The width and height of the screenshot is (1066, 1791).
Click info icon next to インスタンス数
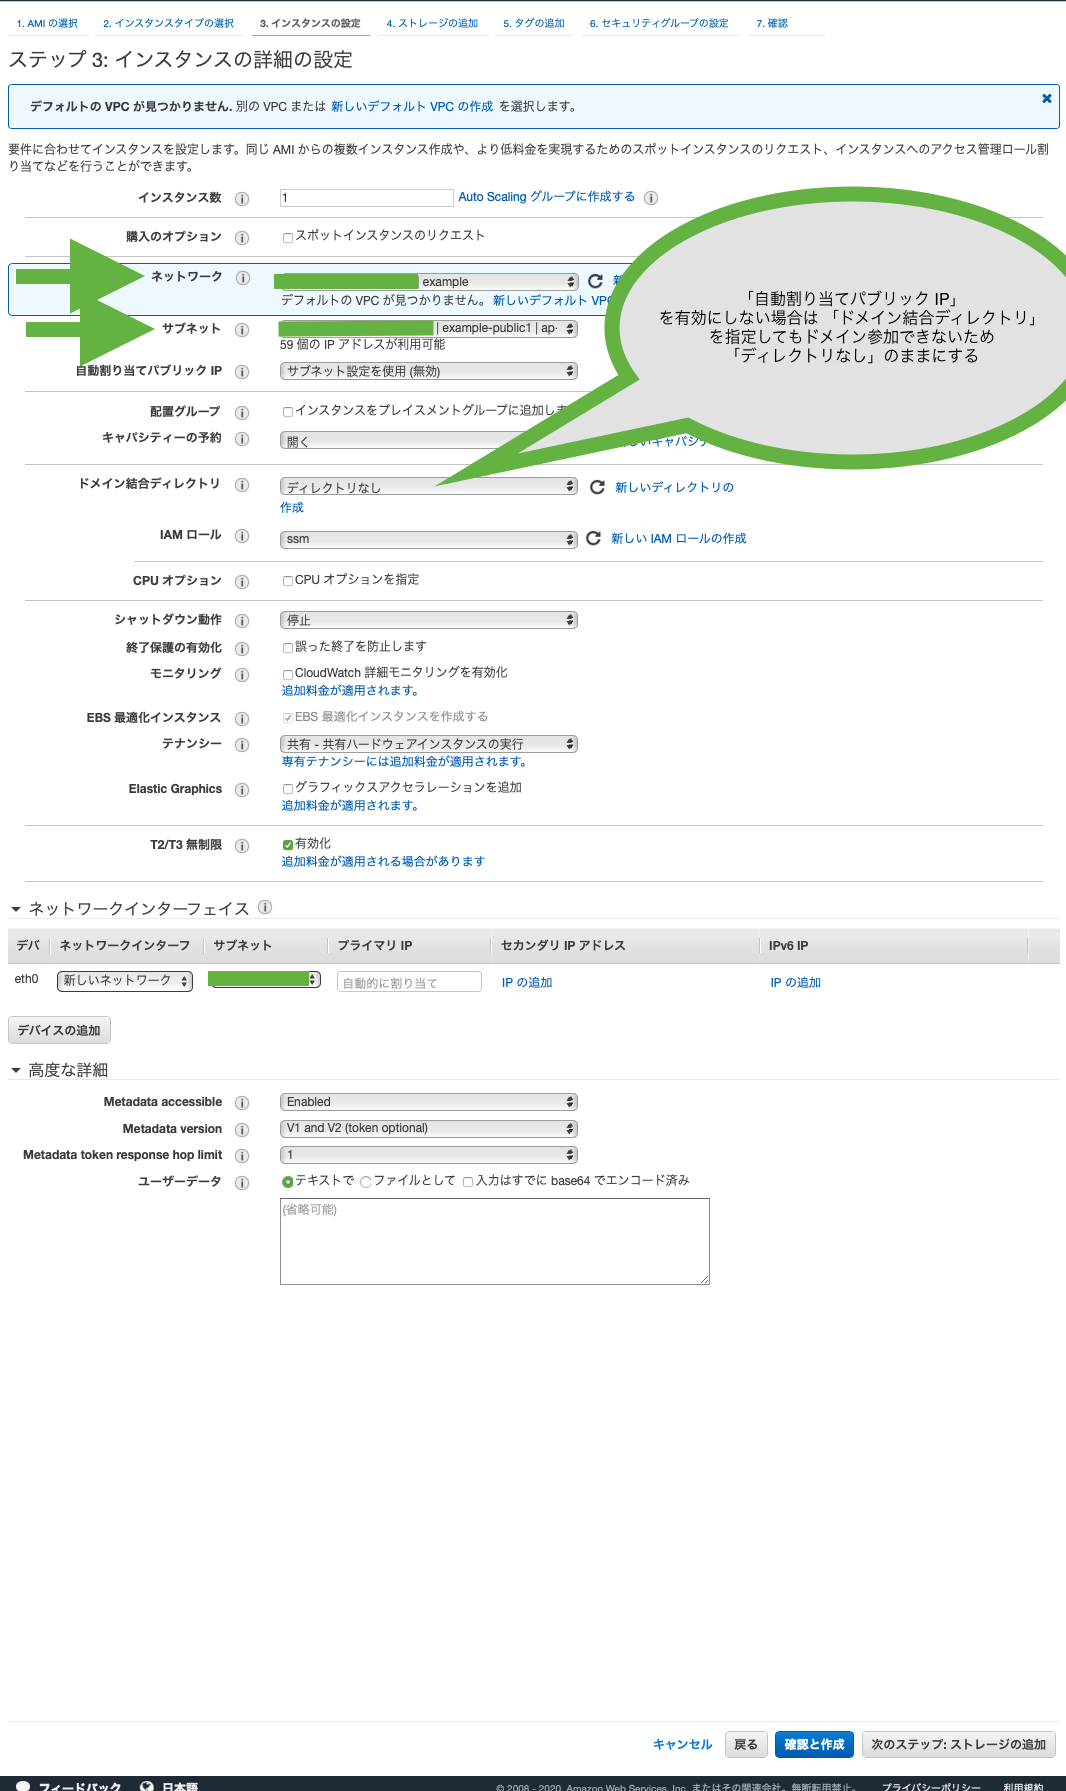coord(242,198)
